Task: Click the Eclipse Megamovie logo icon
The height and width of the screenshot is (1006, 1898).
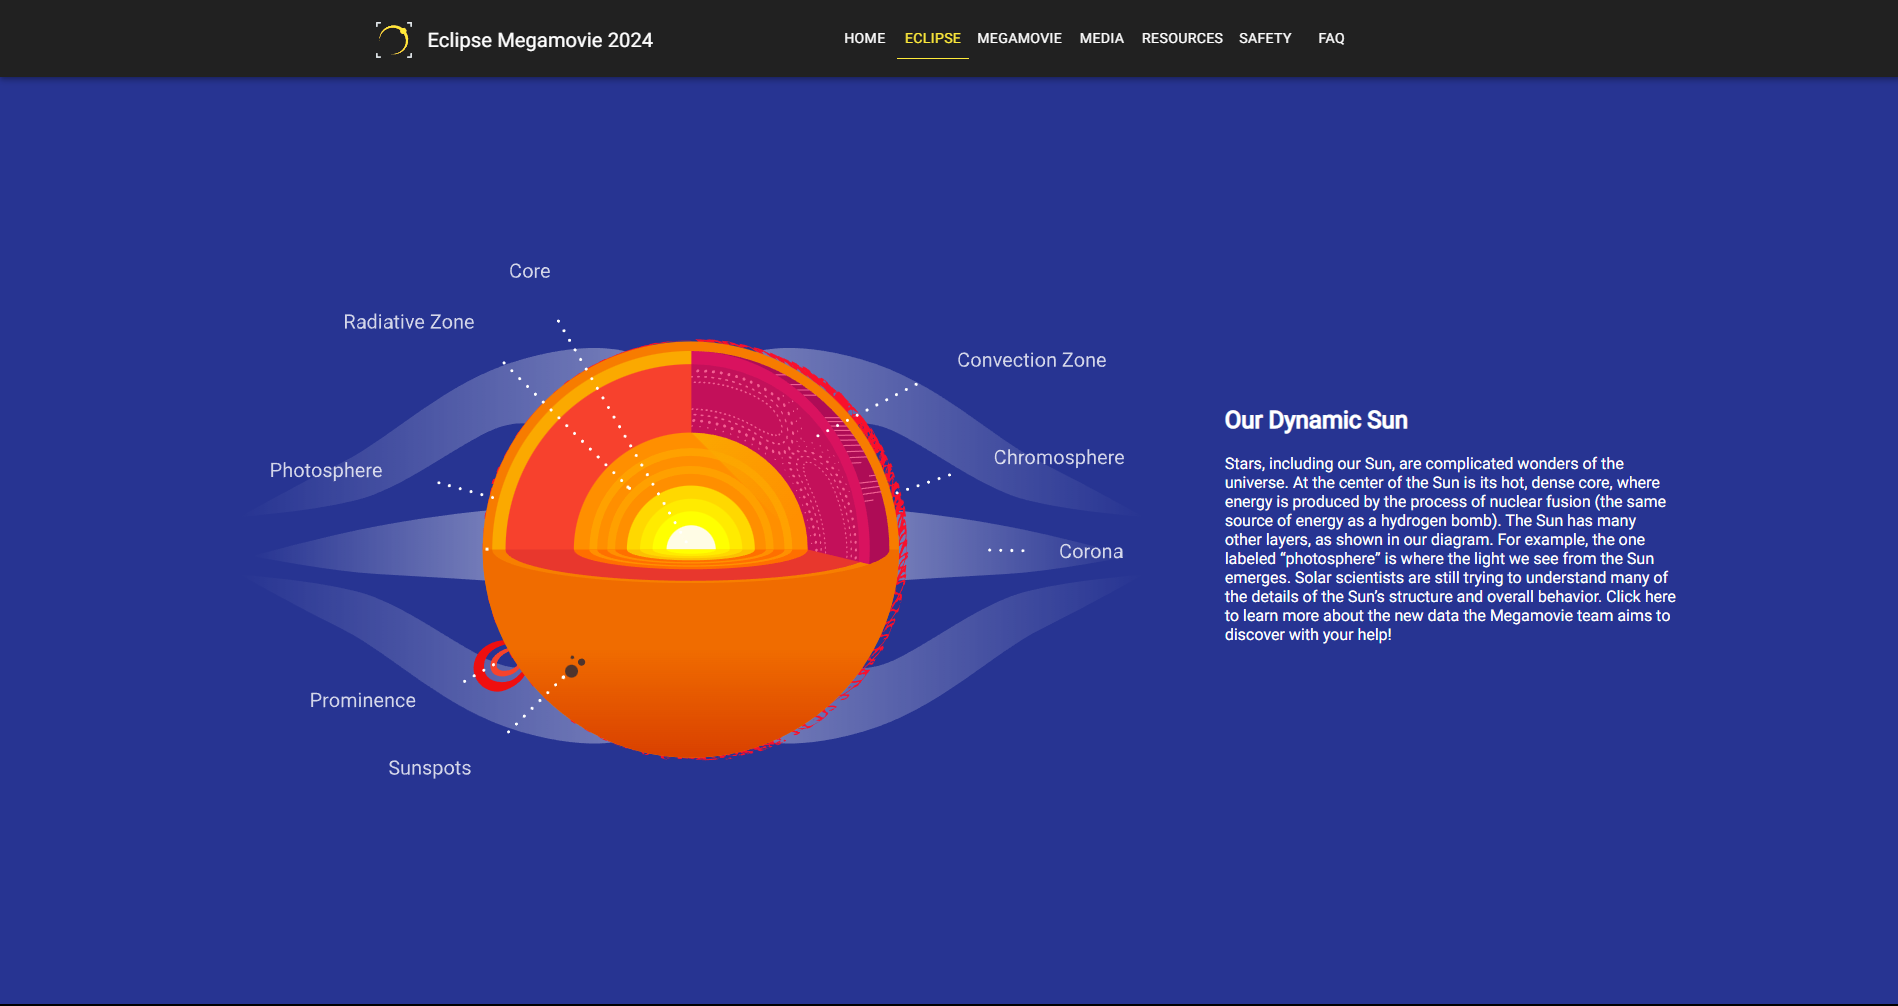Action: click(x=393, y=40)
